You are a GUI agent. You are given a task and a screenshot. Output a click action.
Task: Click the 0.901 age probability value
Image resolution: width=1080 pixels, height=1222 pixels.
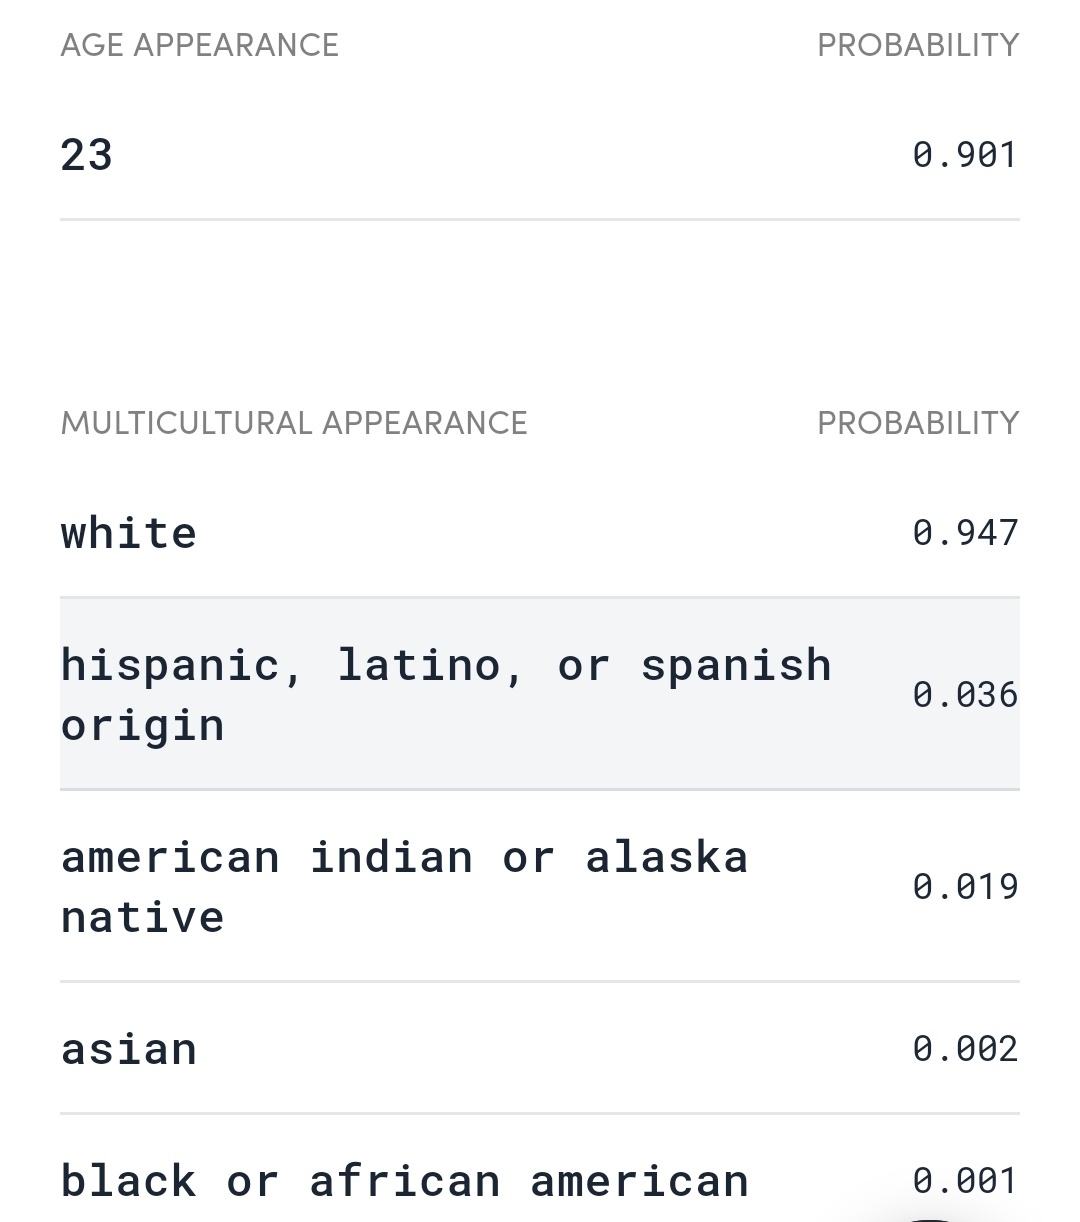click(x=965, y=155)
